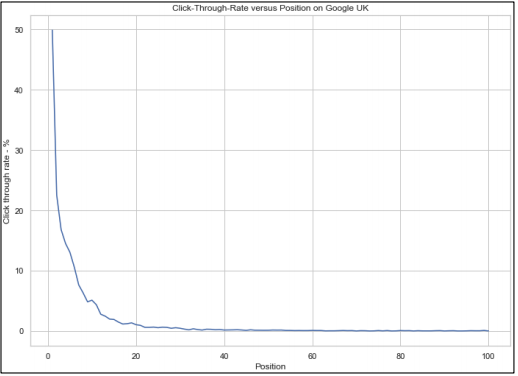Click the x-axis tick label 40
The width and height of the screenshot is (518, 376).
pyautogui.click(x=224, y=356)
